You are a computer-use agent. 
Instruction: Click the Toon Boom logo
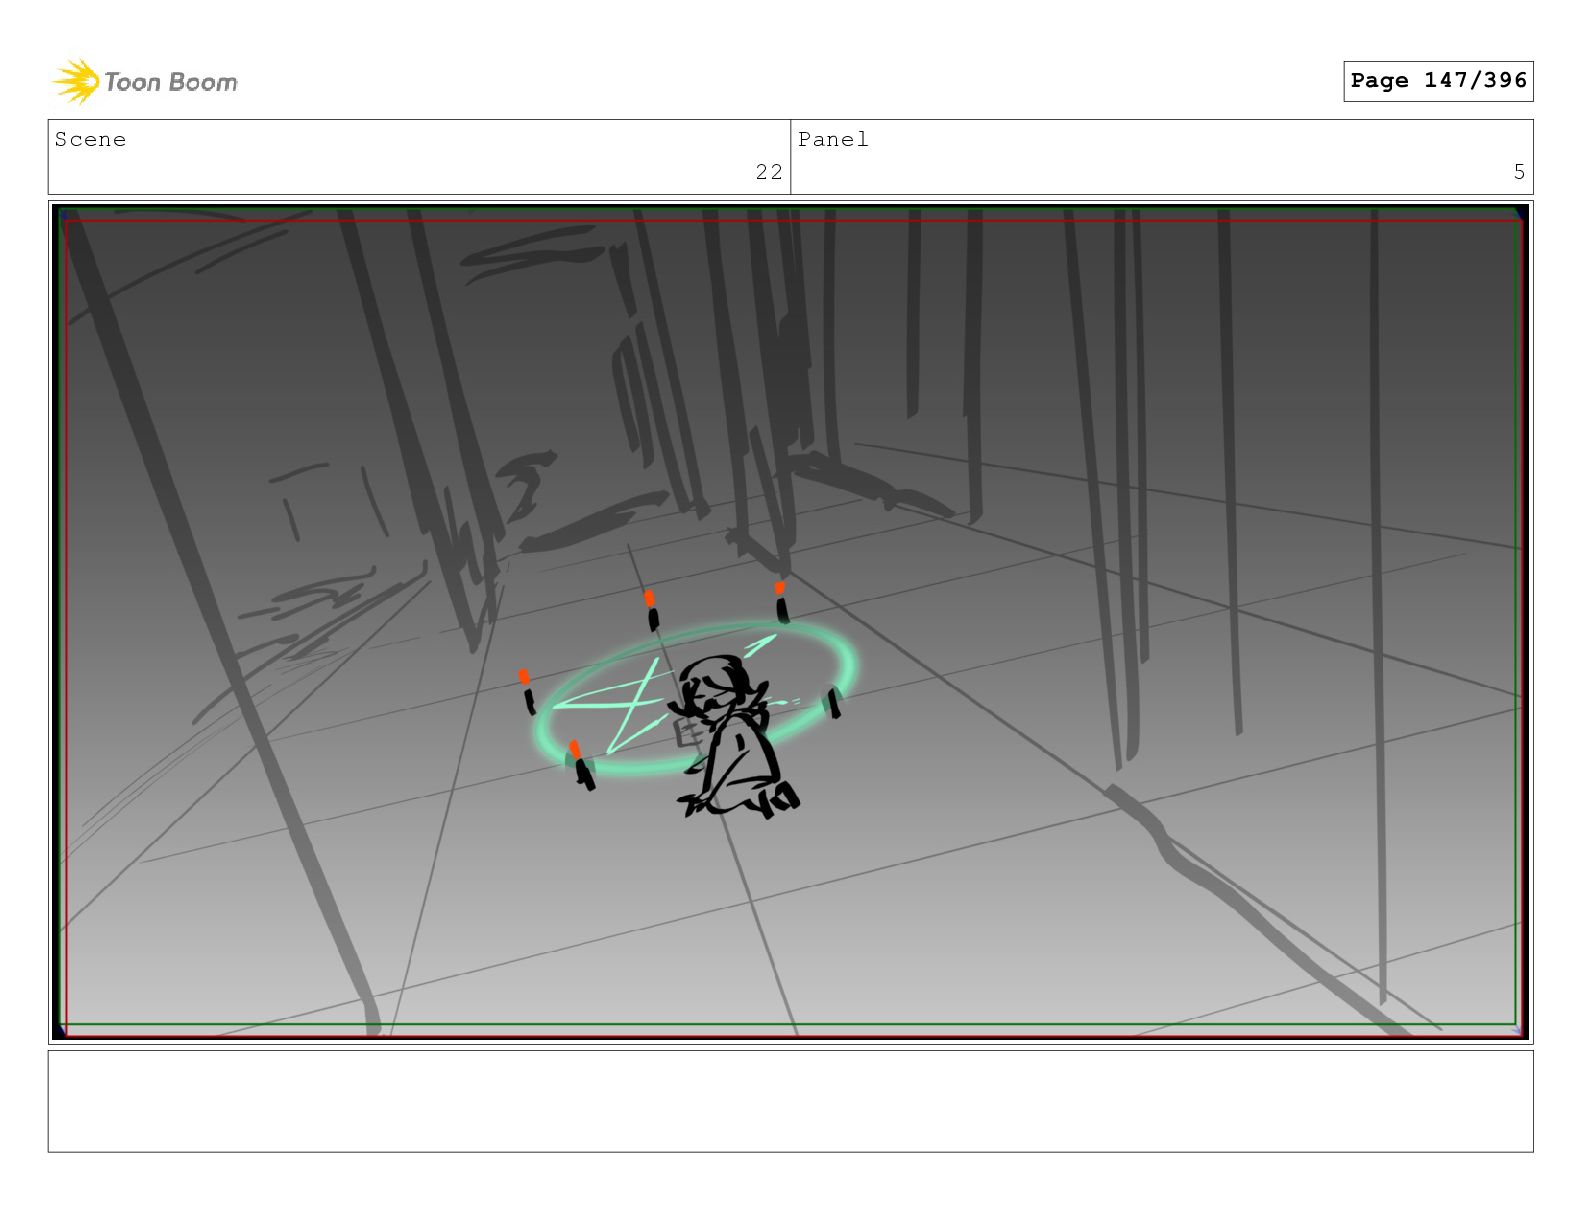pyautogui.click(x=145, y=81)
